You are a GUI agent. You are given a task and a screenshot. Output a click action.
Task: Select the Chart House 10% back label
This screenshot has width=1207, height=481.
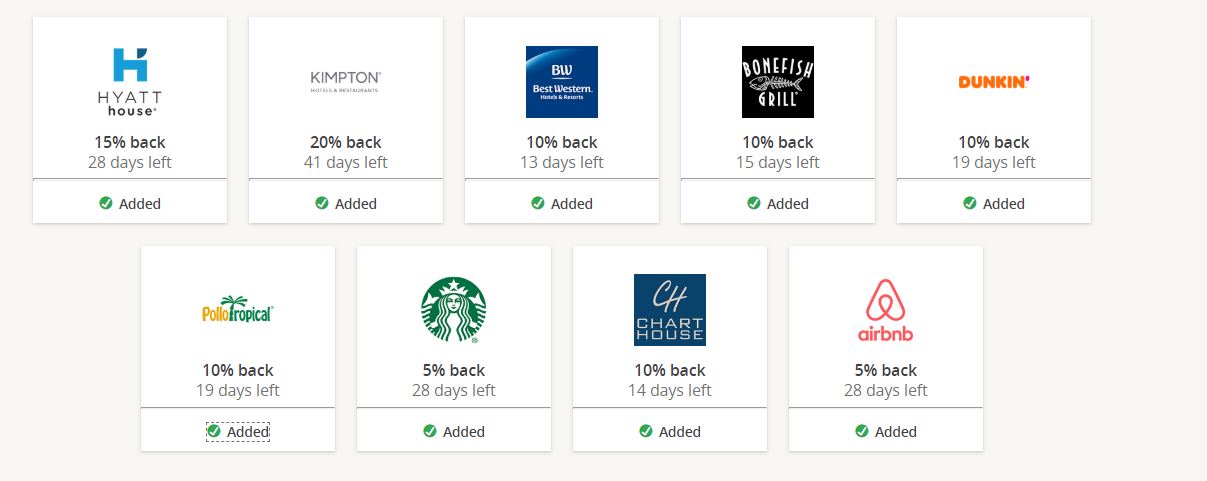click(670, 370)
